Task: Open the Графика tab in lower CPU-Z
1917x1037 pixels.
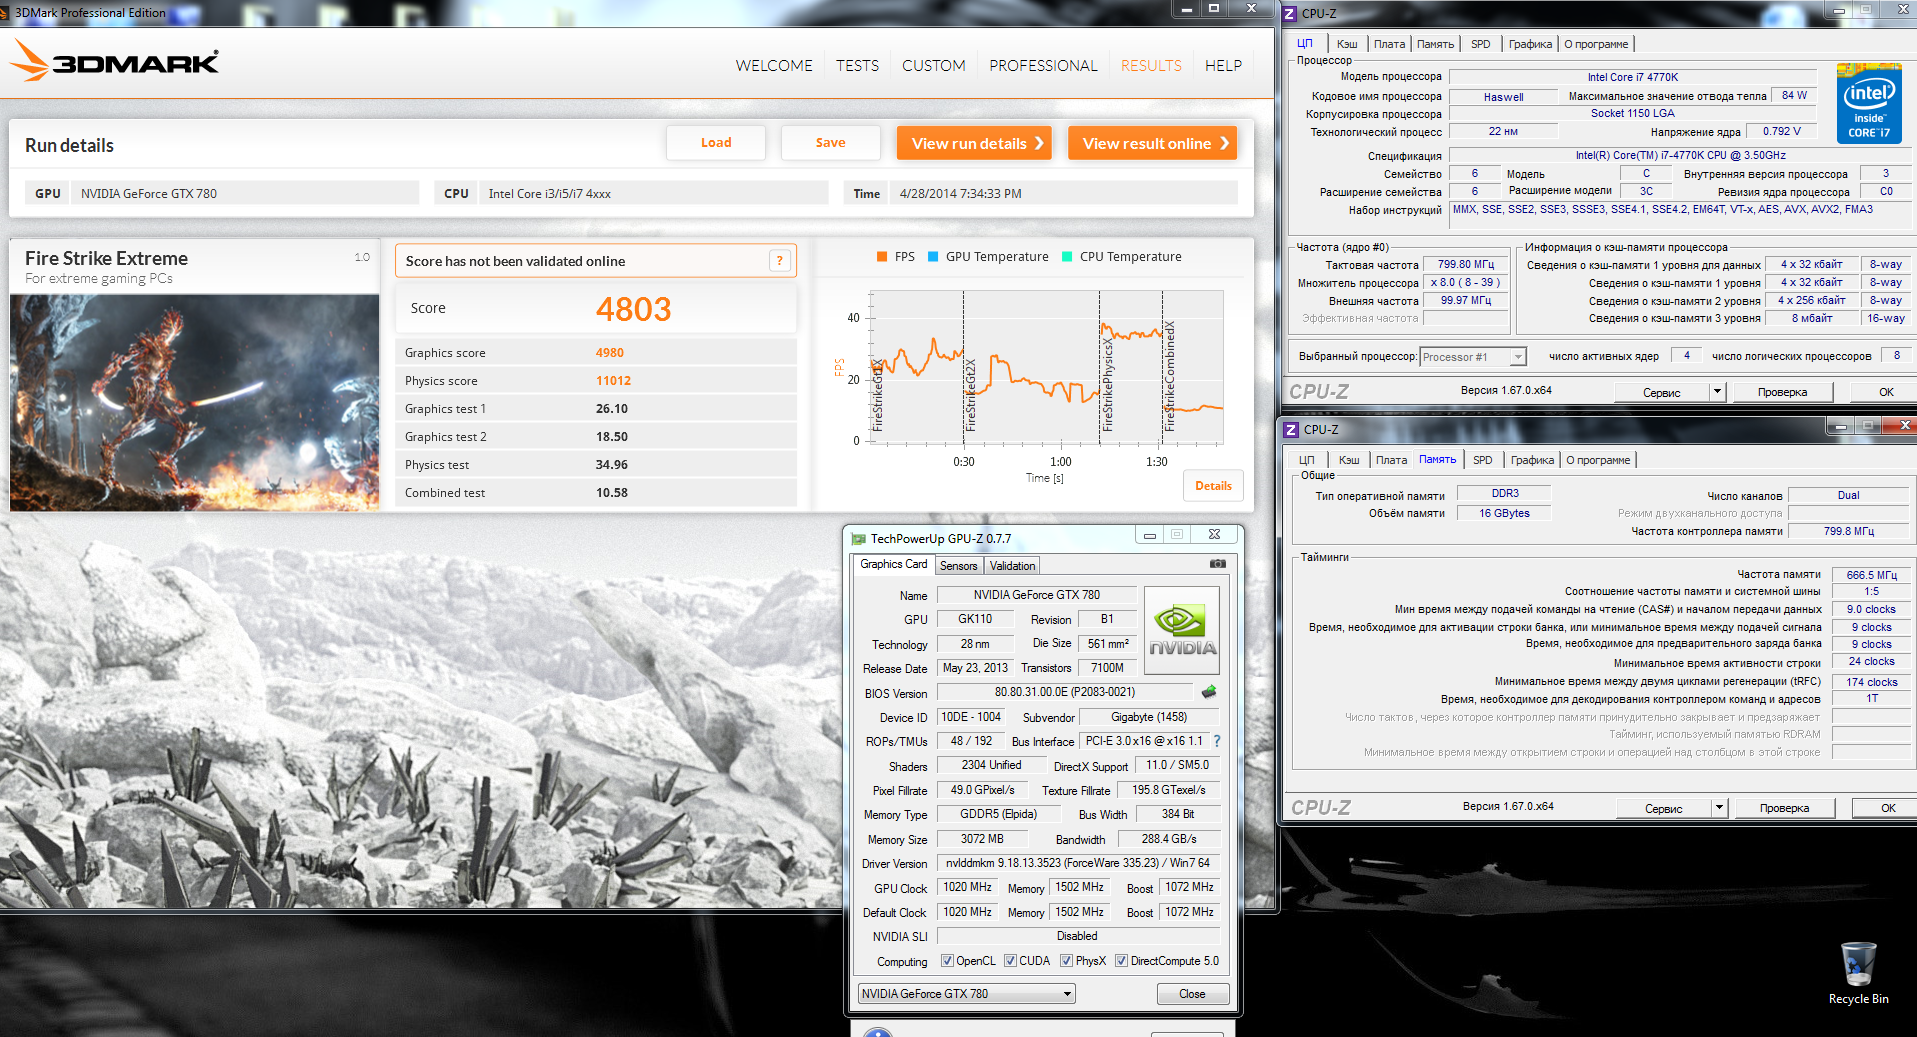Action: point(1532,460)
